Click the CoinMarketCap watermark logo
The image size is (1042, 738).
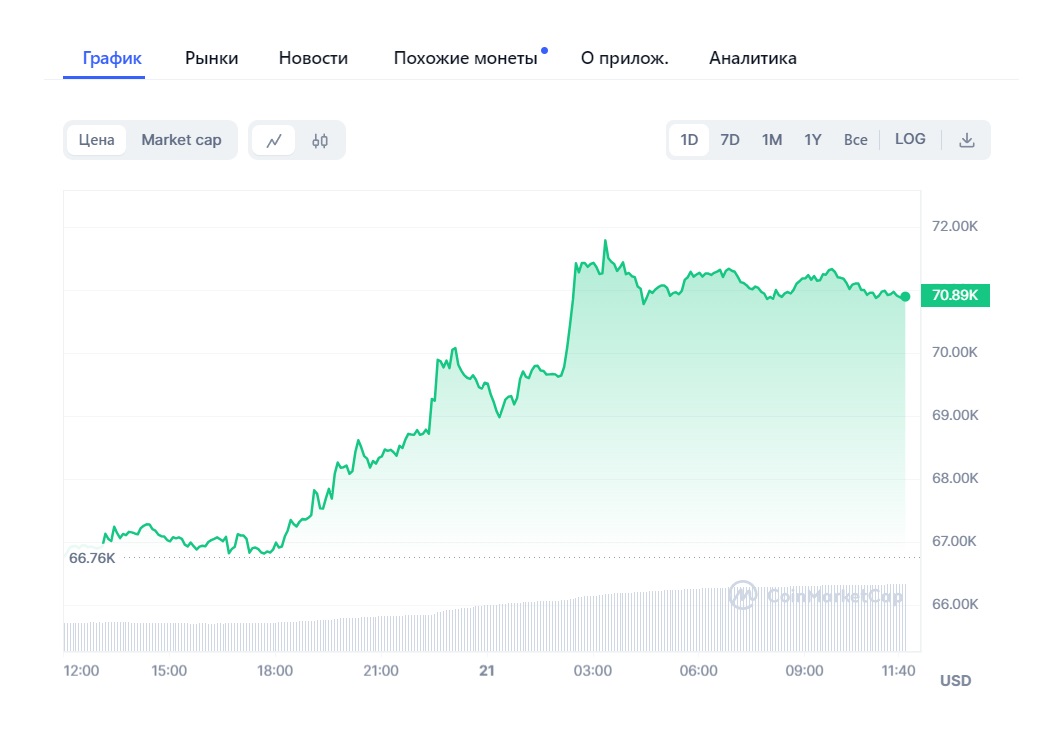pos(816,596)
